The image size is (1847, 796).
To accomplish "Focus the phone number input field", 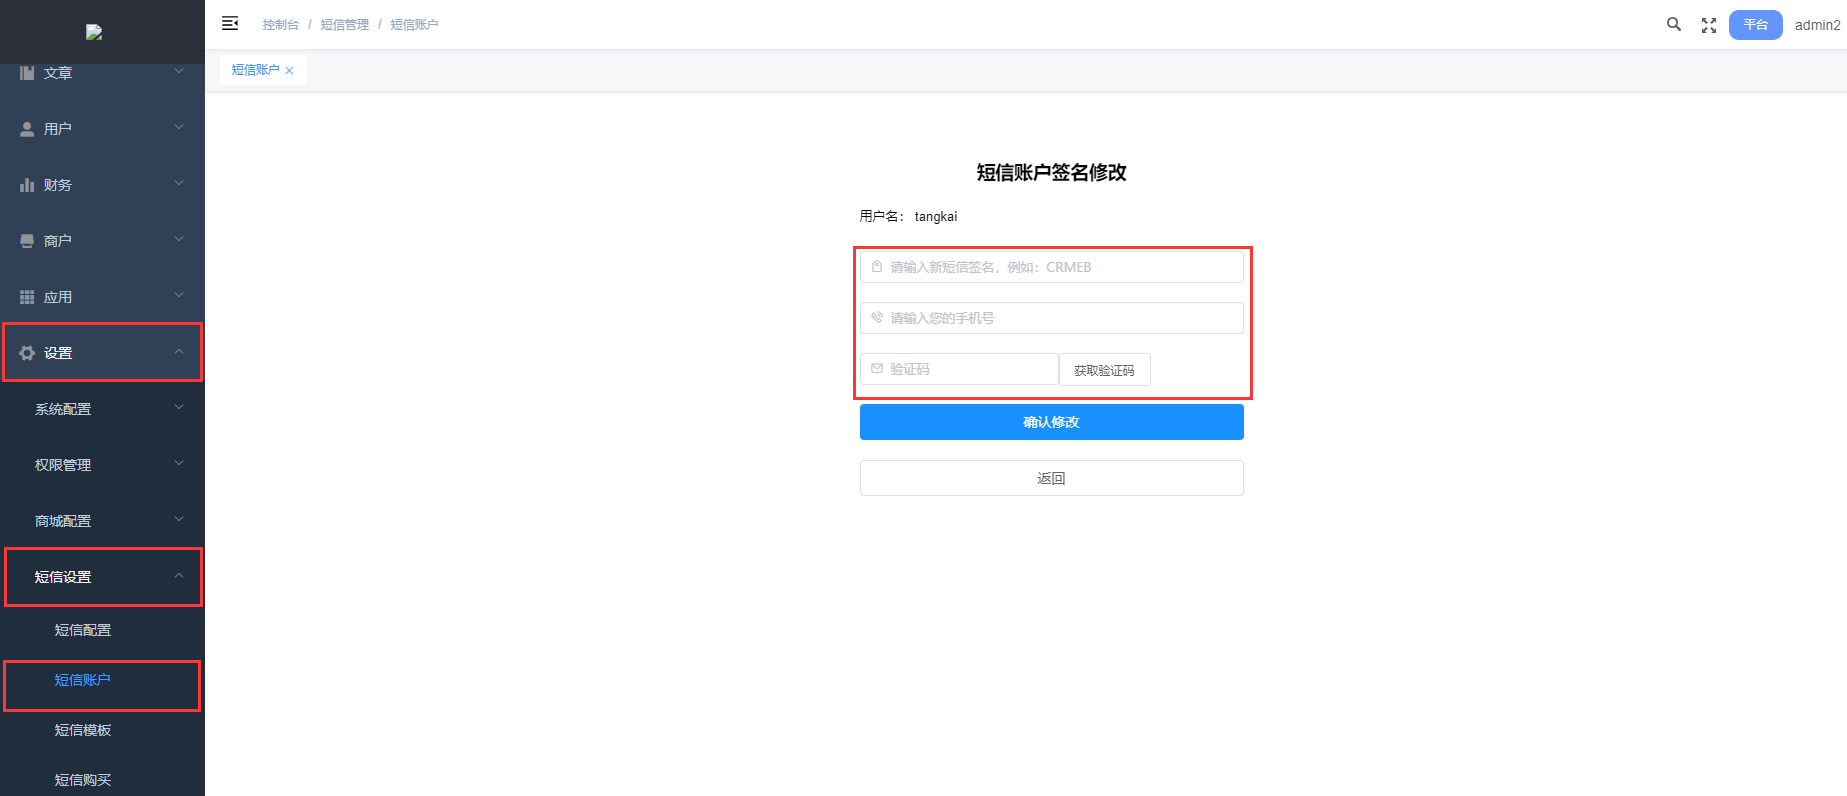I will pyautogui.click(x=1051, y=318).
